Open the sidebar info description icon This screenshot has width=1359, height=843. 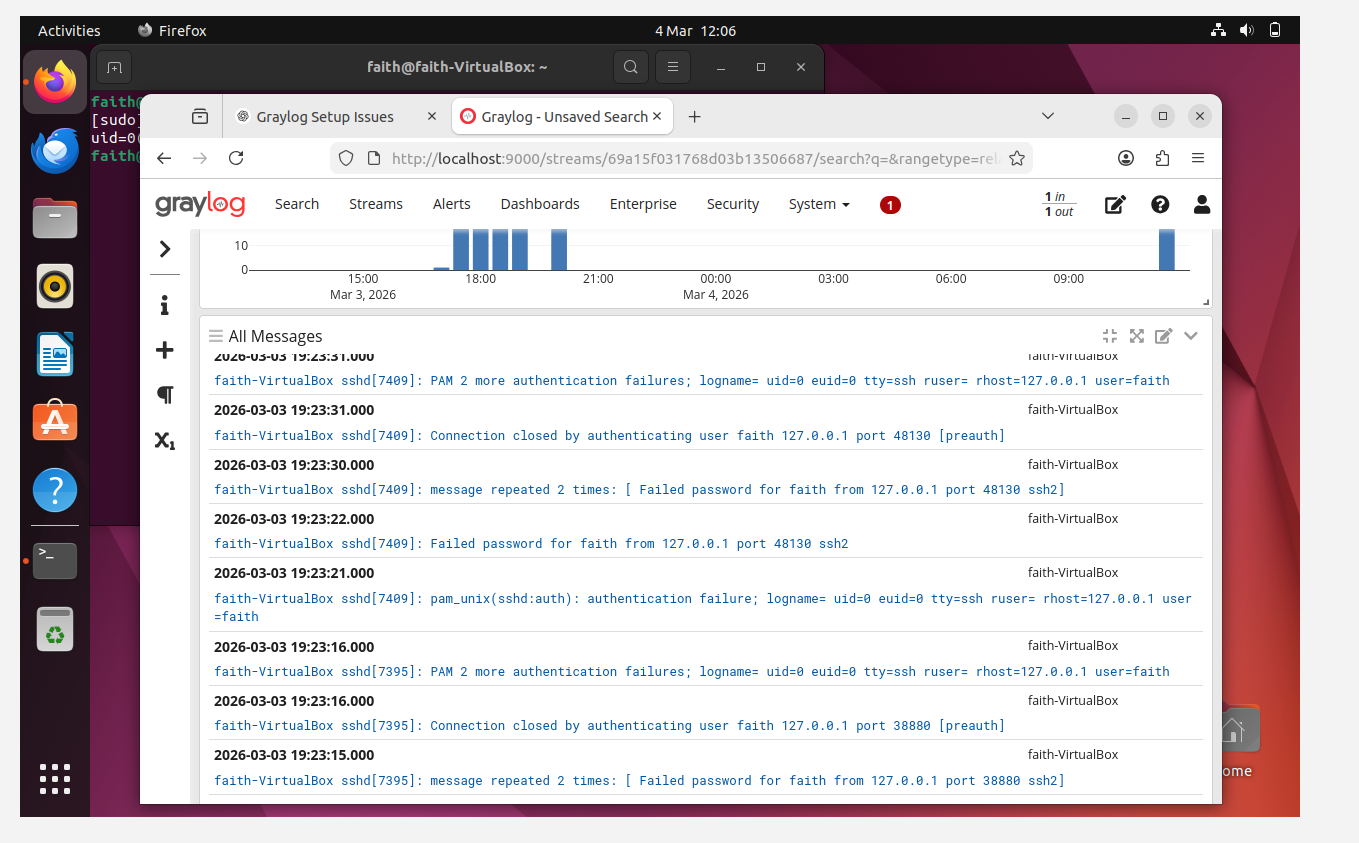point(165,305)
